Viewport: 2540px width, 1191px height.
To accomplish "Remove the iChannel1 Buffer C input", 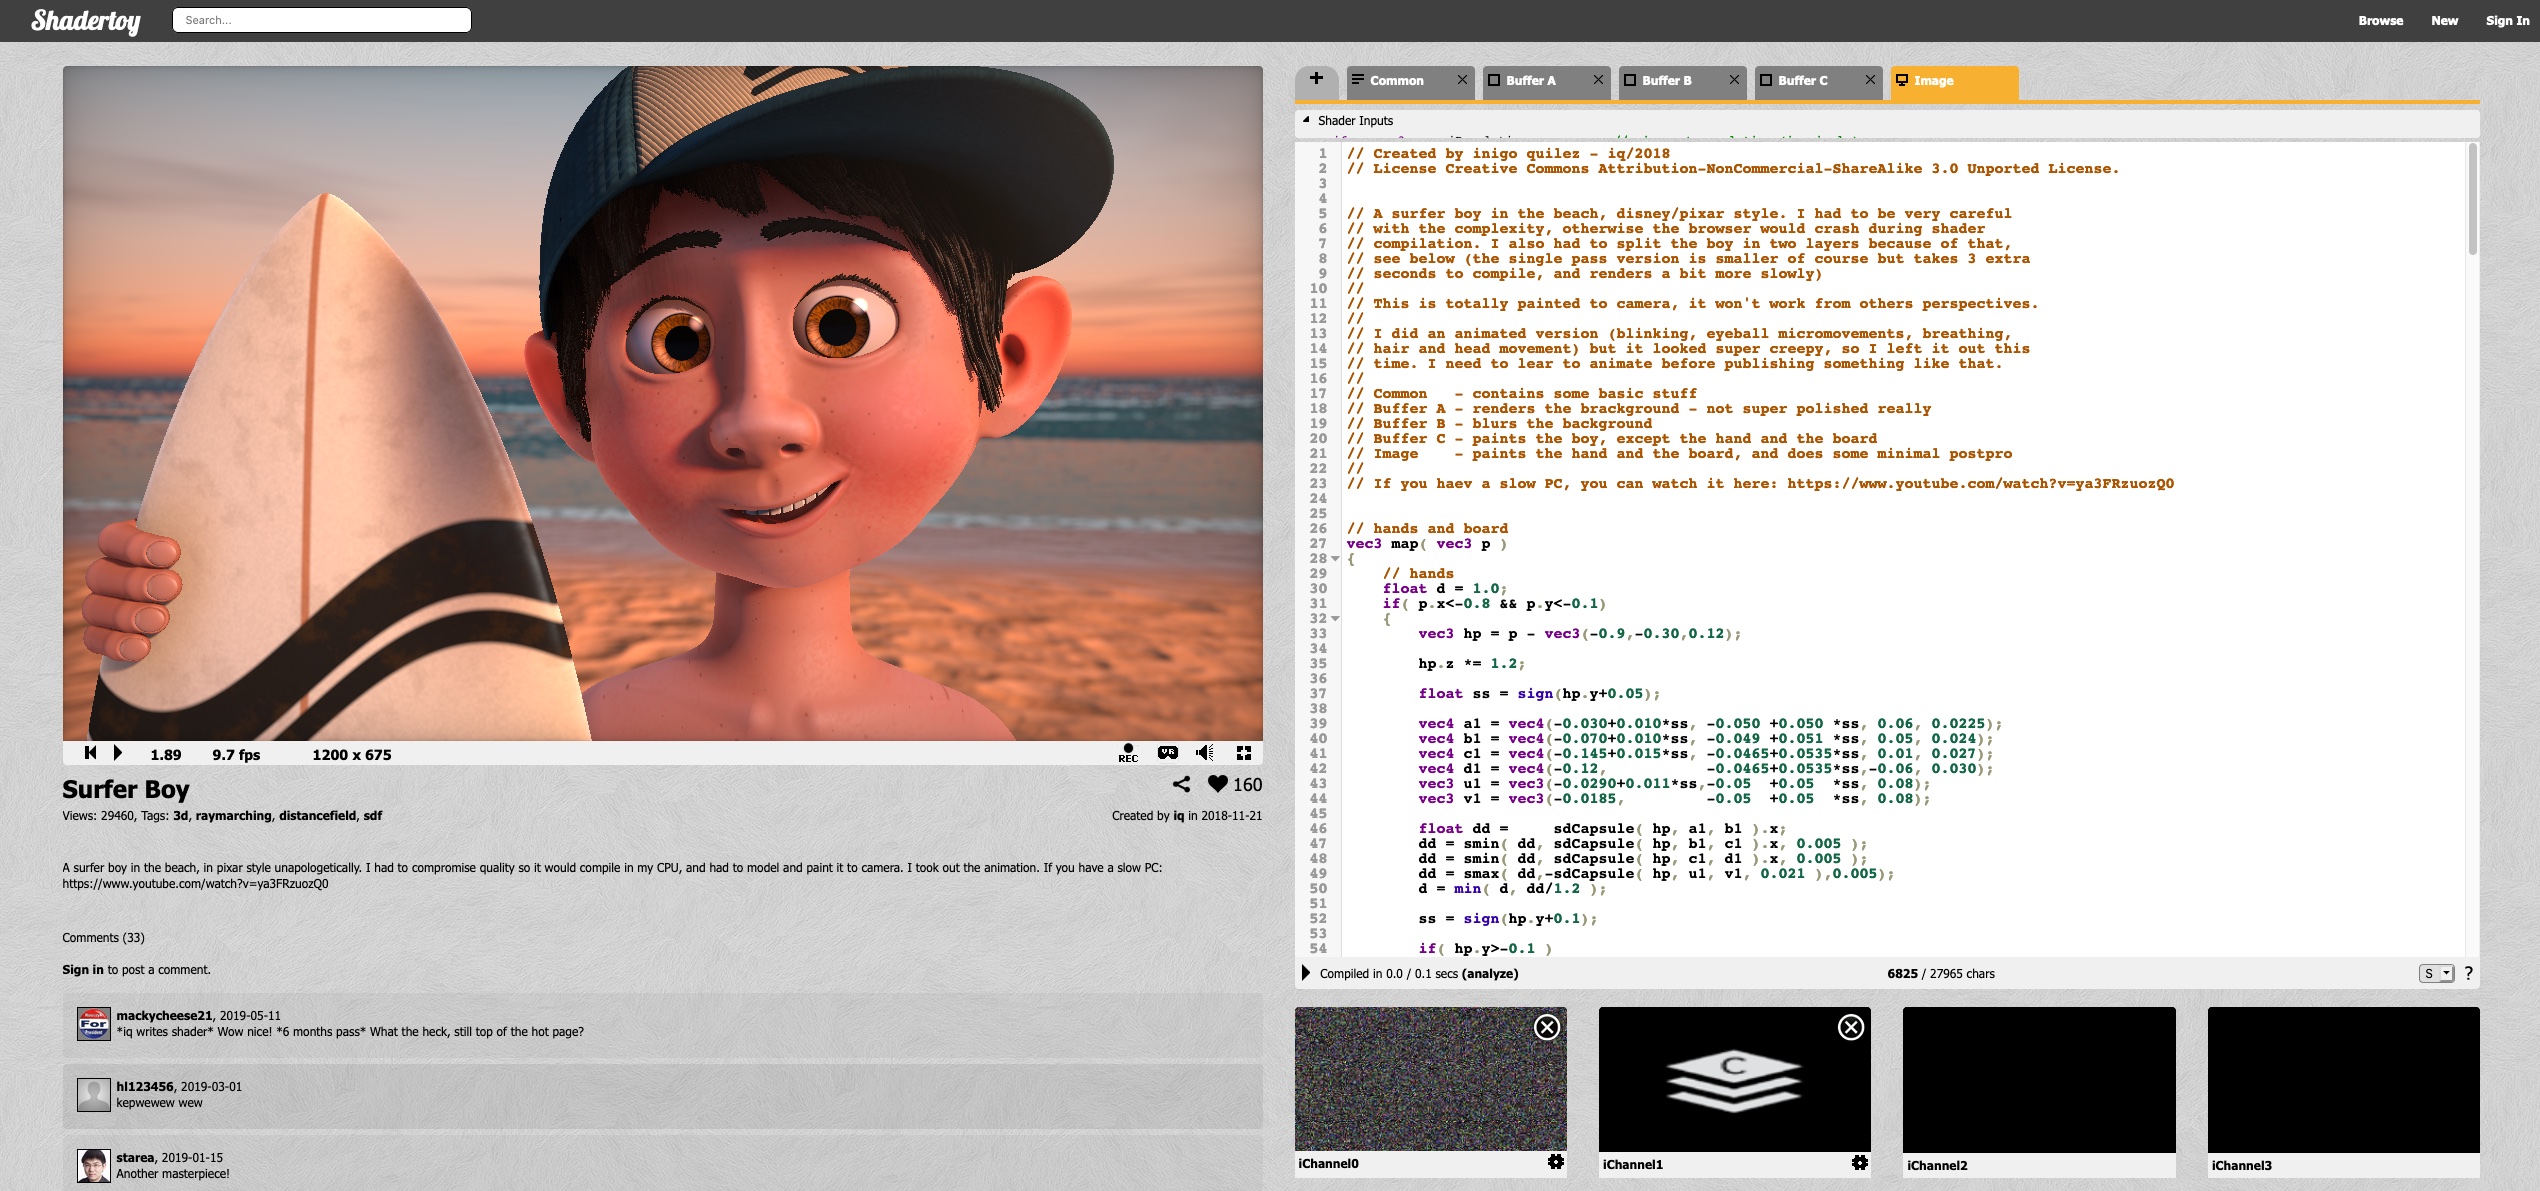I will coord(1851,1027).
